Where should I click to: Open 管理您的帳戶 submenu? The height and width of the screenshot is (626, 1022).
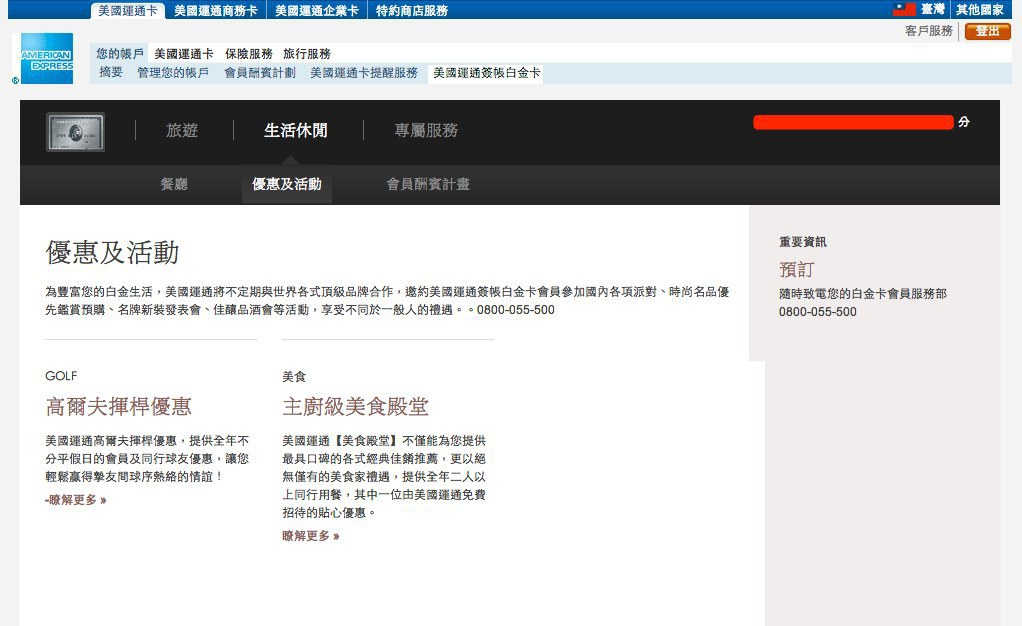pyautogui.click(x=173, y=72)
